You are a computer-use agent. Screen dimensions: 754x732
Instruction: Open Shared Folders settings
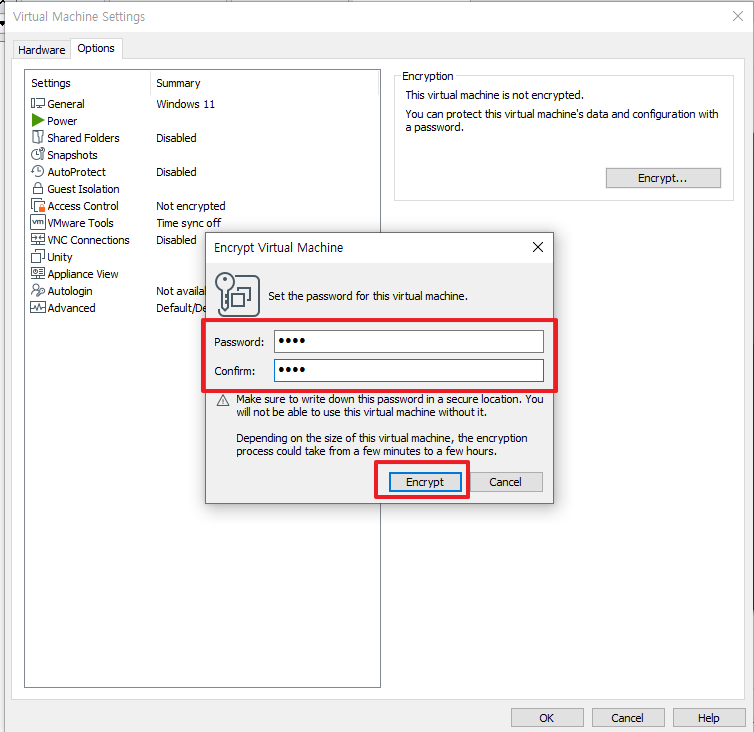(x=83, y=138)
